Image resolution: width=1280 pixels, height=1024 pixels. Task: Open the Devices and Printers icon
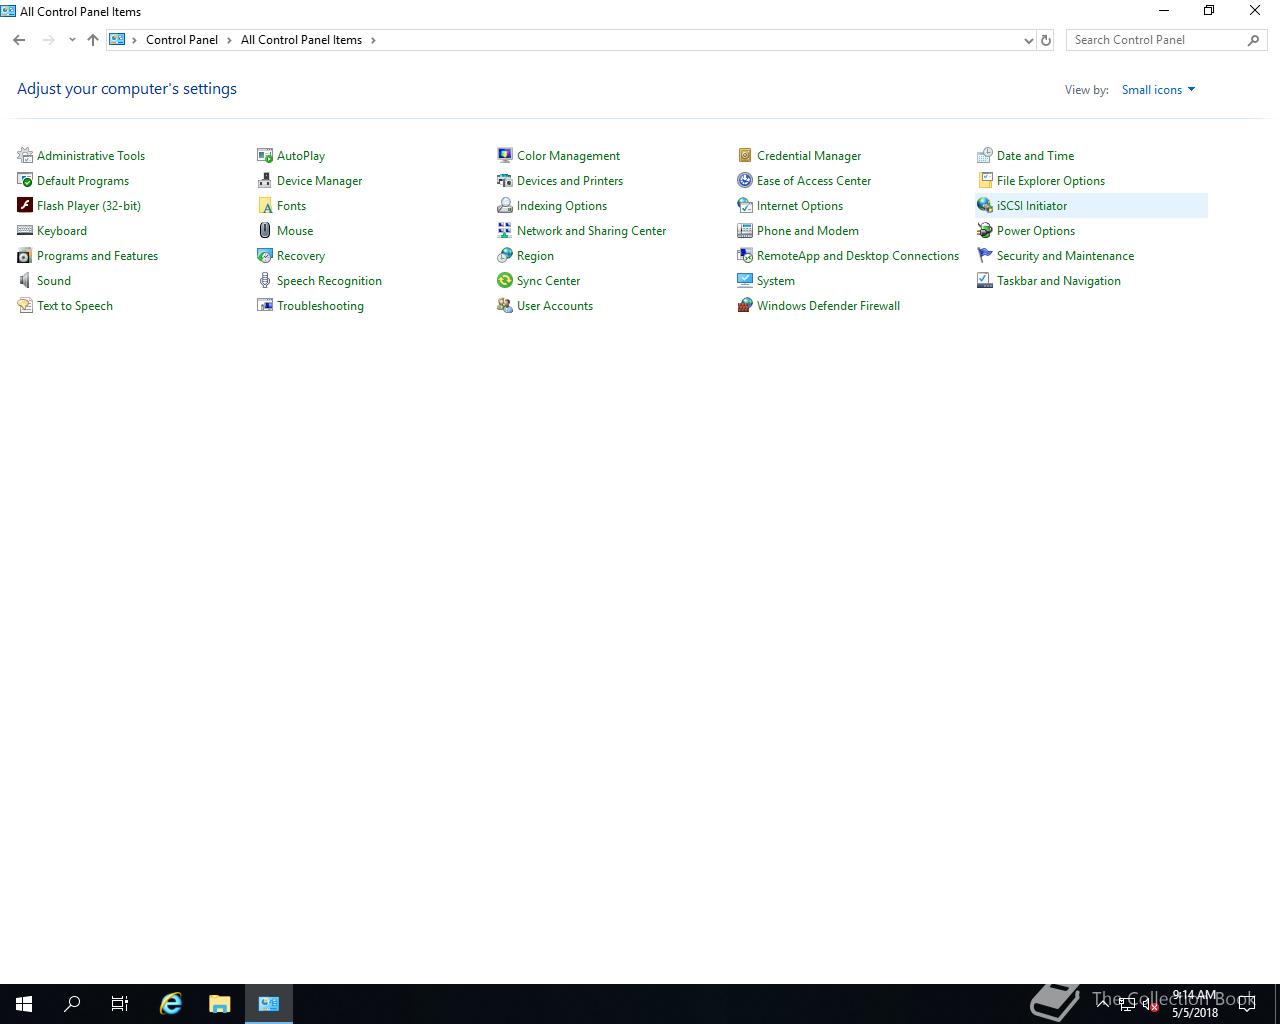pyautogui.click(x=505, y=180)
